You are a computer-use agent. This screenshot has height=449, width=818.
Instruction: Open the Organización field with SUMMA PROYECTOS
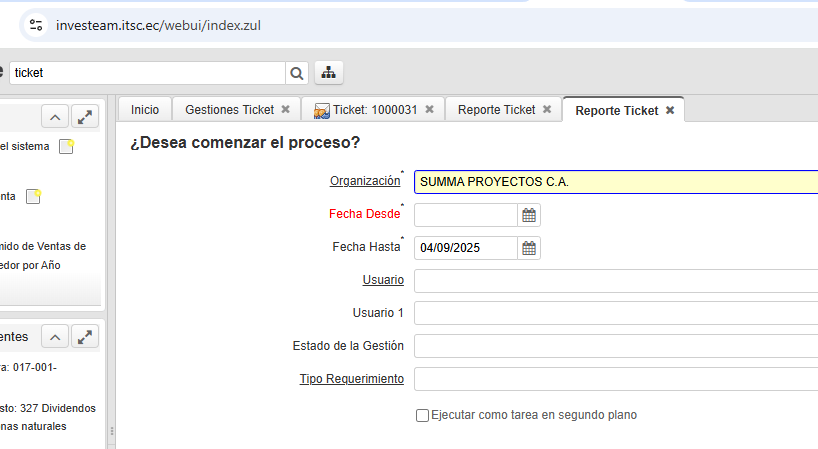tap(615, 182)
